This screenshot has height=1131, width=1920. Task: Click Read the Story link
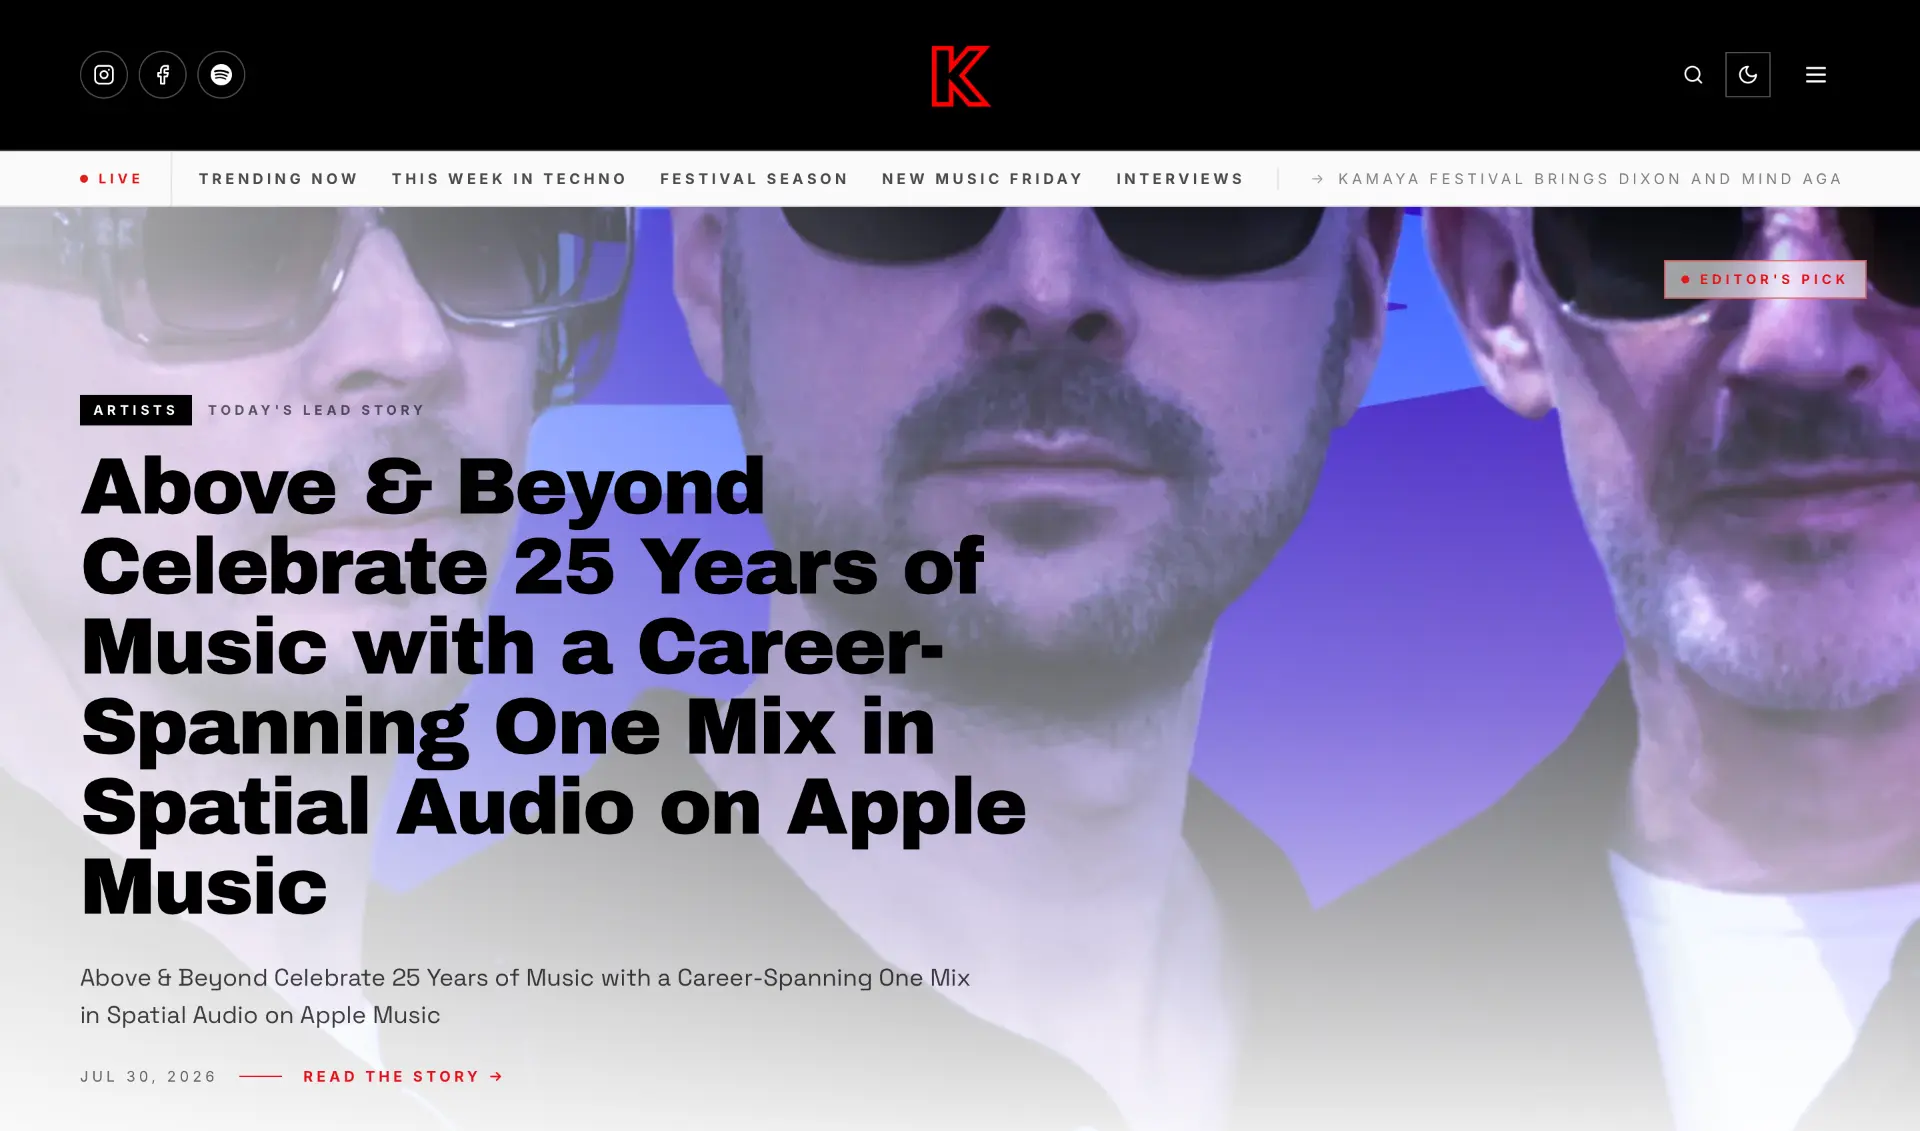click(403, 1077)
